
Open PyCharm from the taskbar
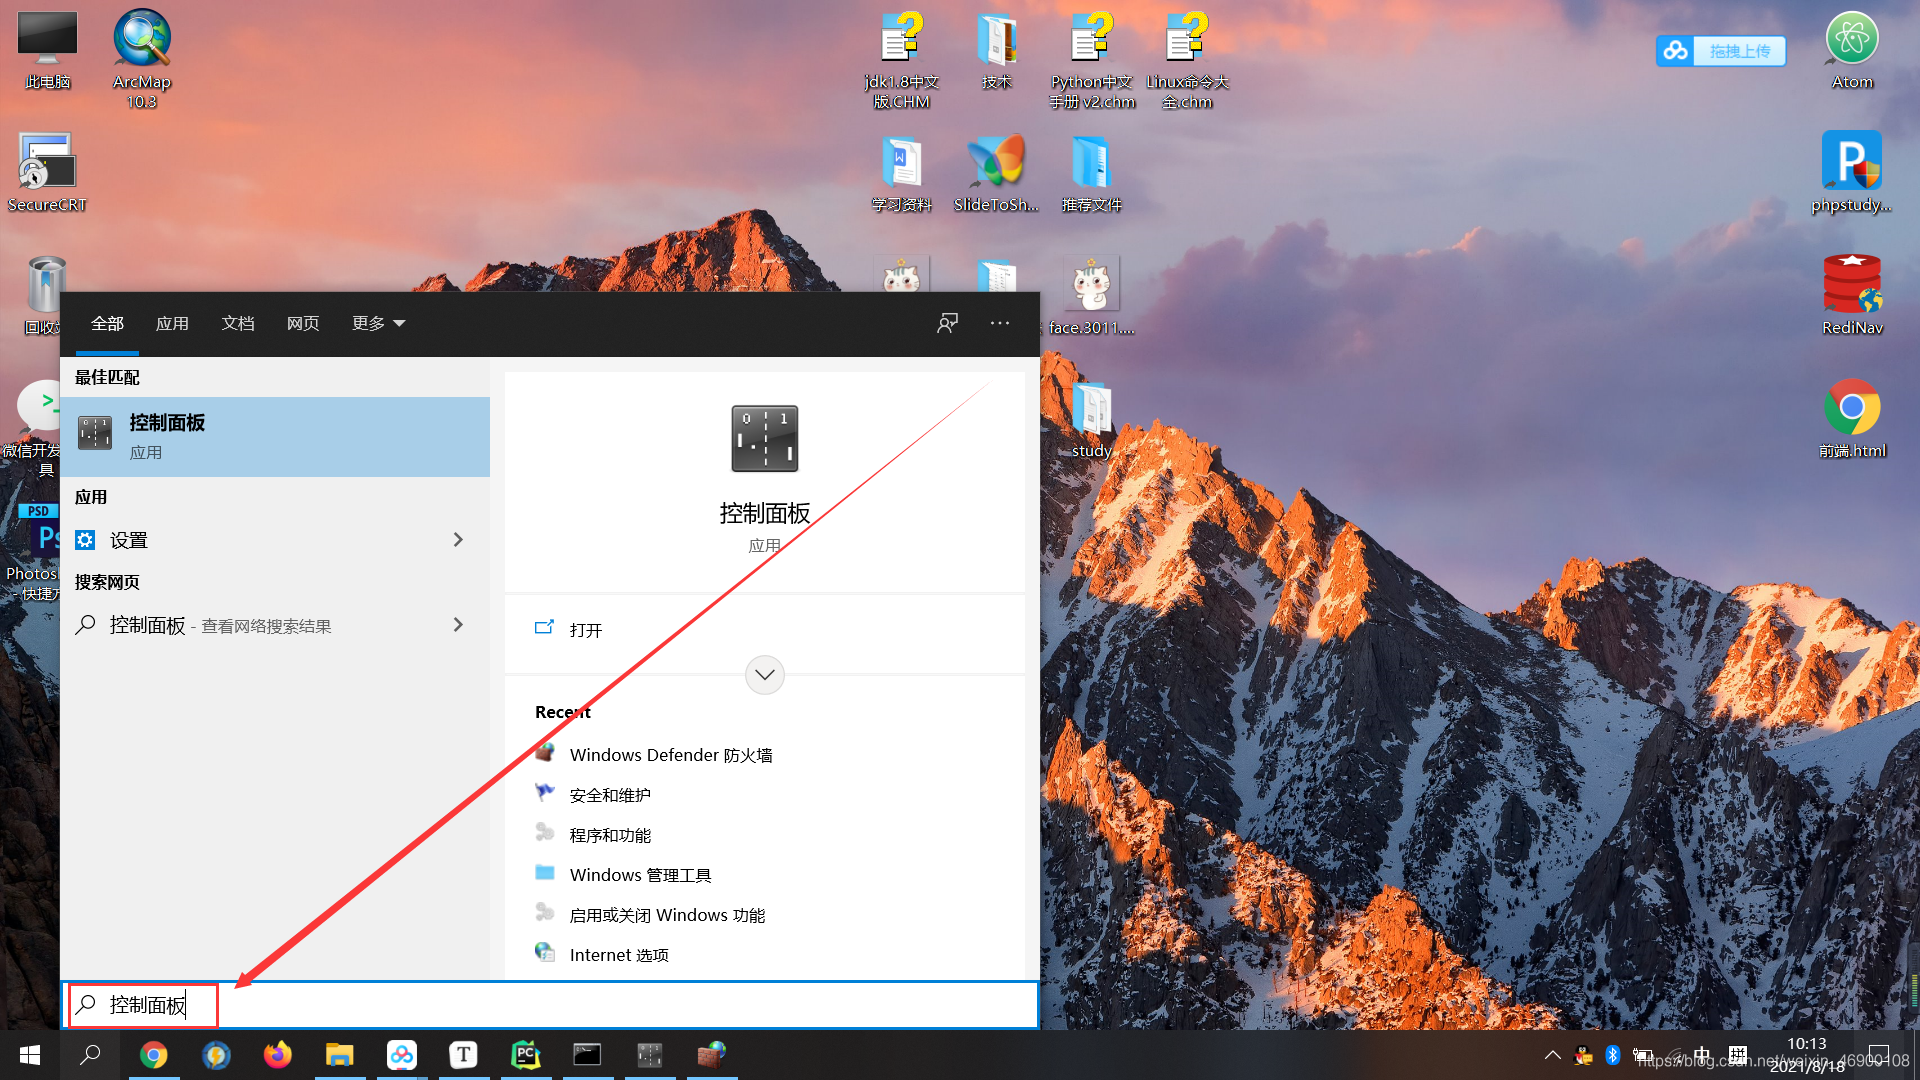click(525, 1055)
